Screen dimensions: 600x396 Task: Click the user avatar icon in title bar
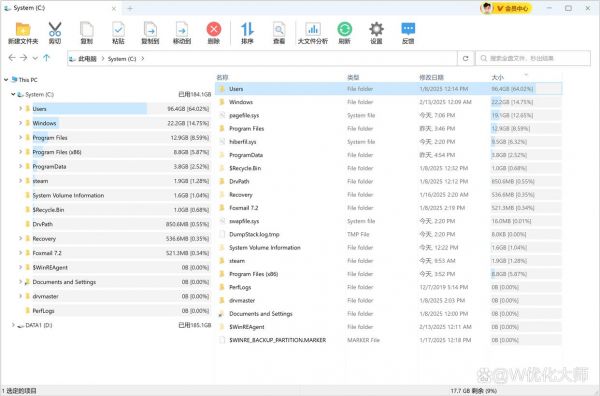[x=486, y=8]
